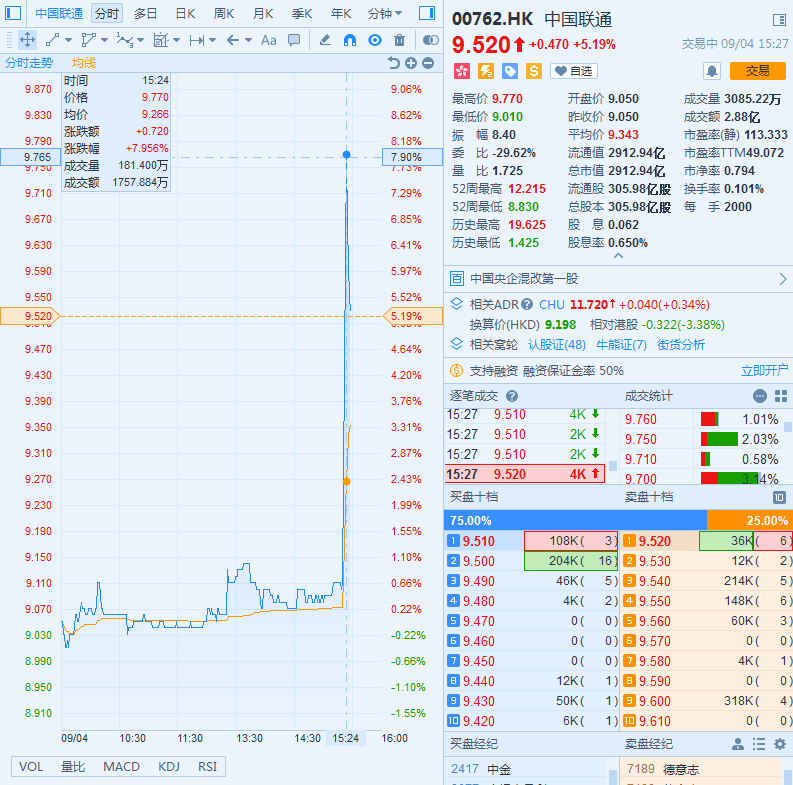Switch to 分时 intraday tab
The height and width of the screenshot is (785, 793).
click(107, 13)
